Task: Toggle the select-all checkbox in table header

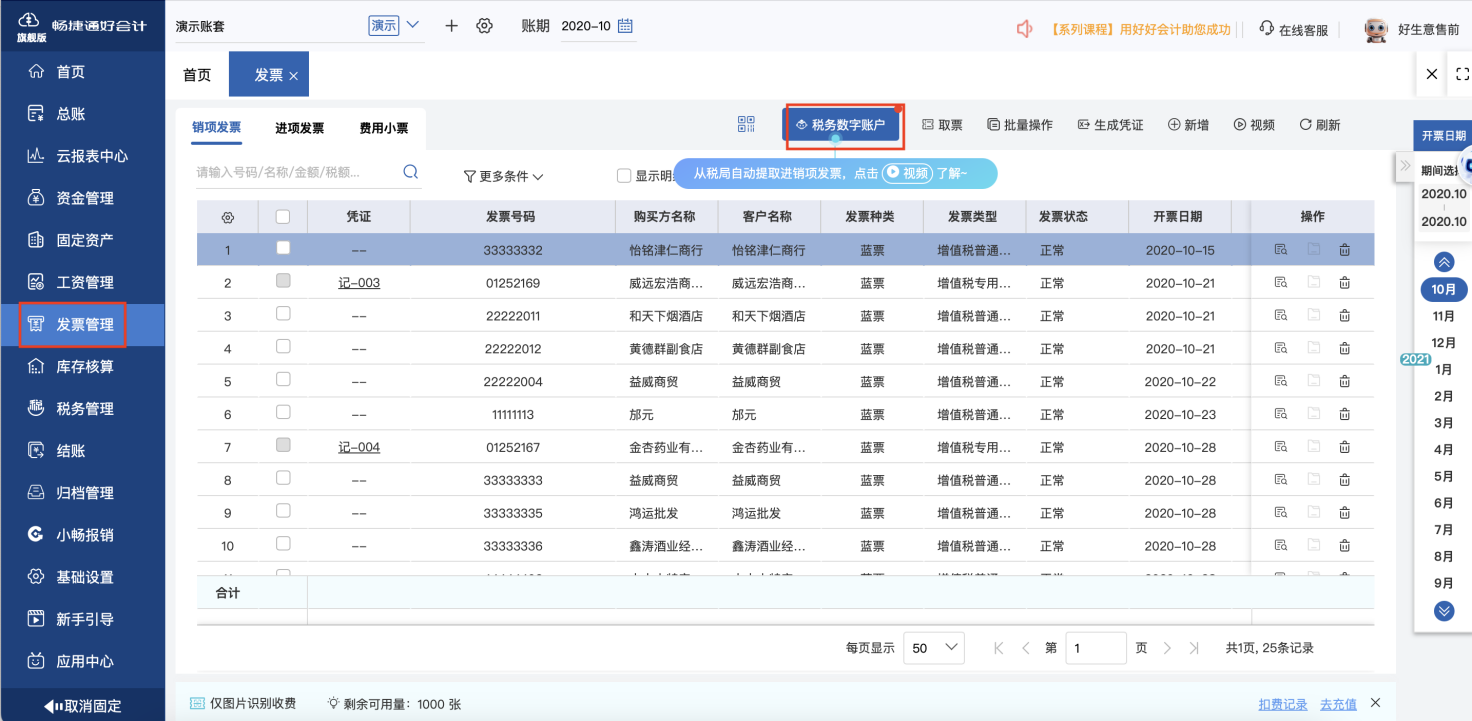Action: point(283,216)
